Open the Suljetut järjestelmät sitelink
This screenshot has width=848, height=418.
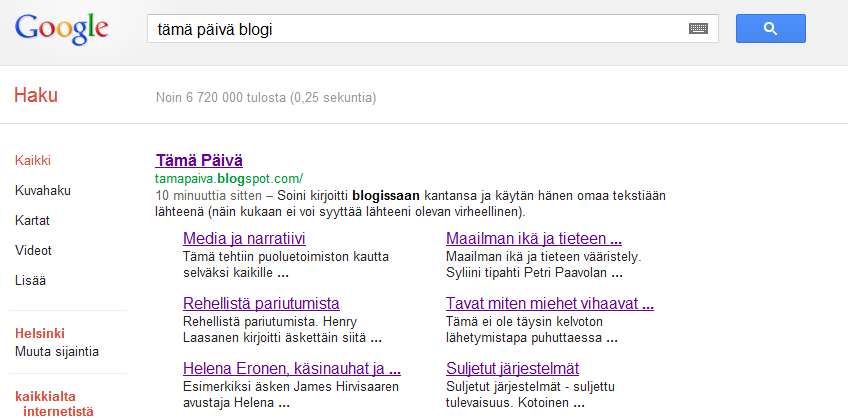point(512,368)
